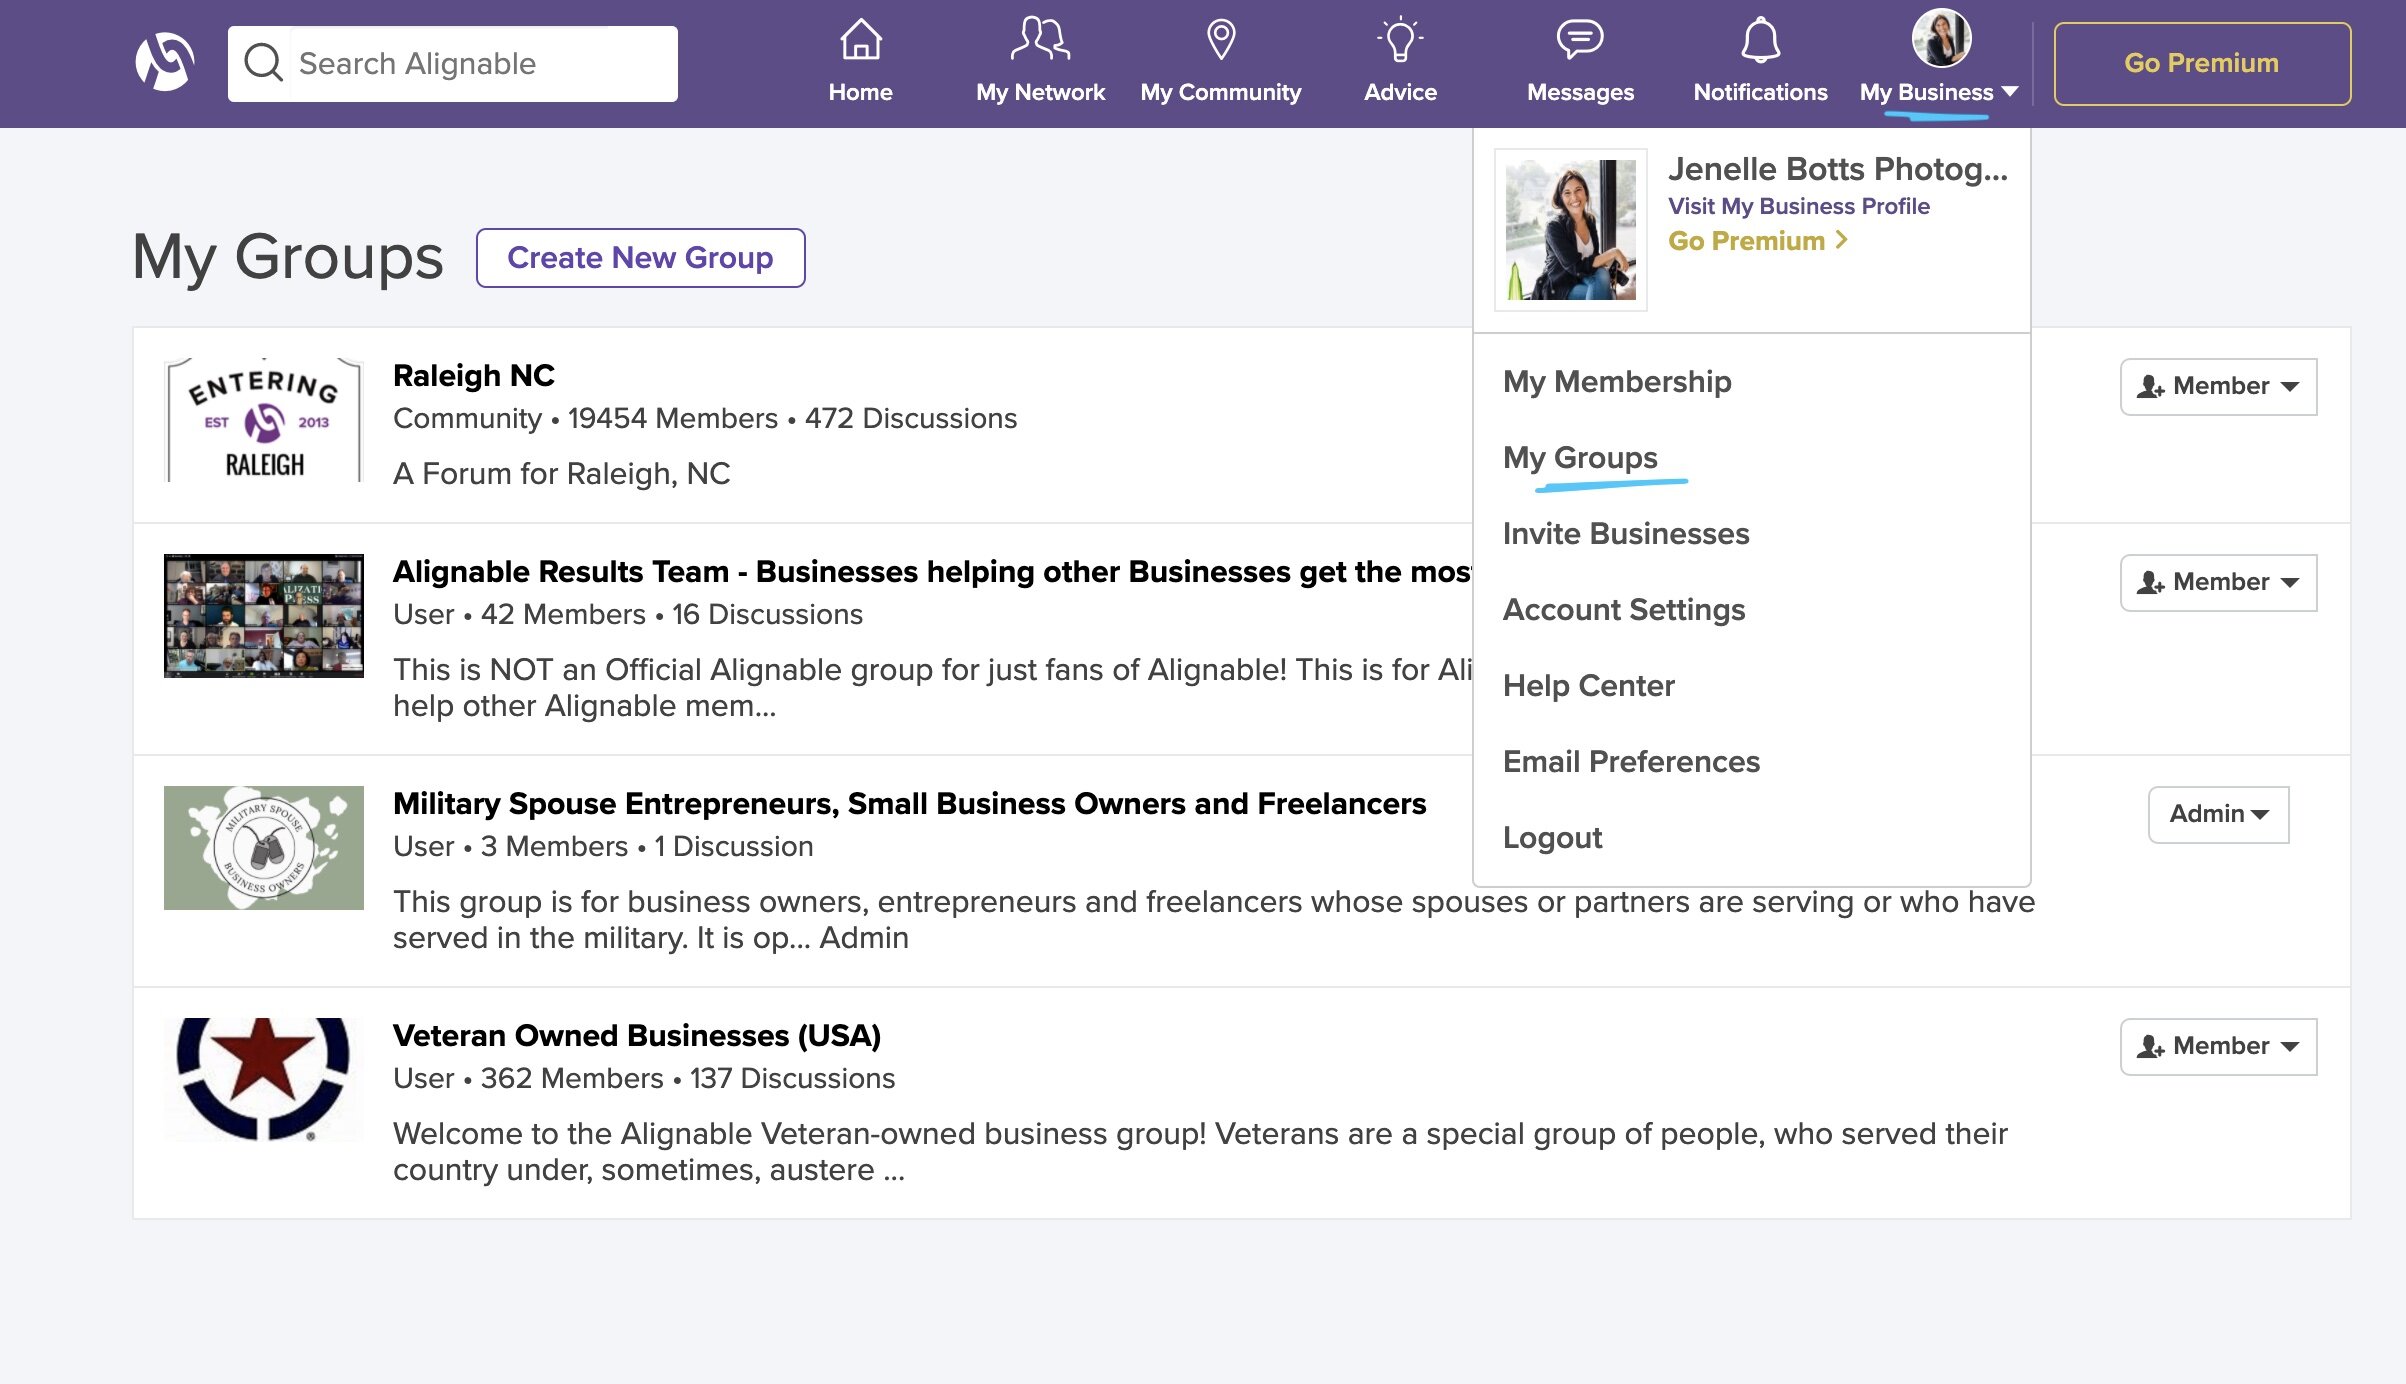Click My Community nav label

click(1221, 92)
